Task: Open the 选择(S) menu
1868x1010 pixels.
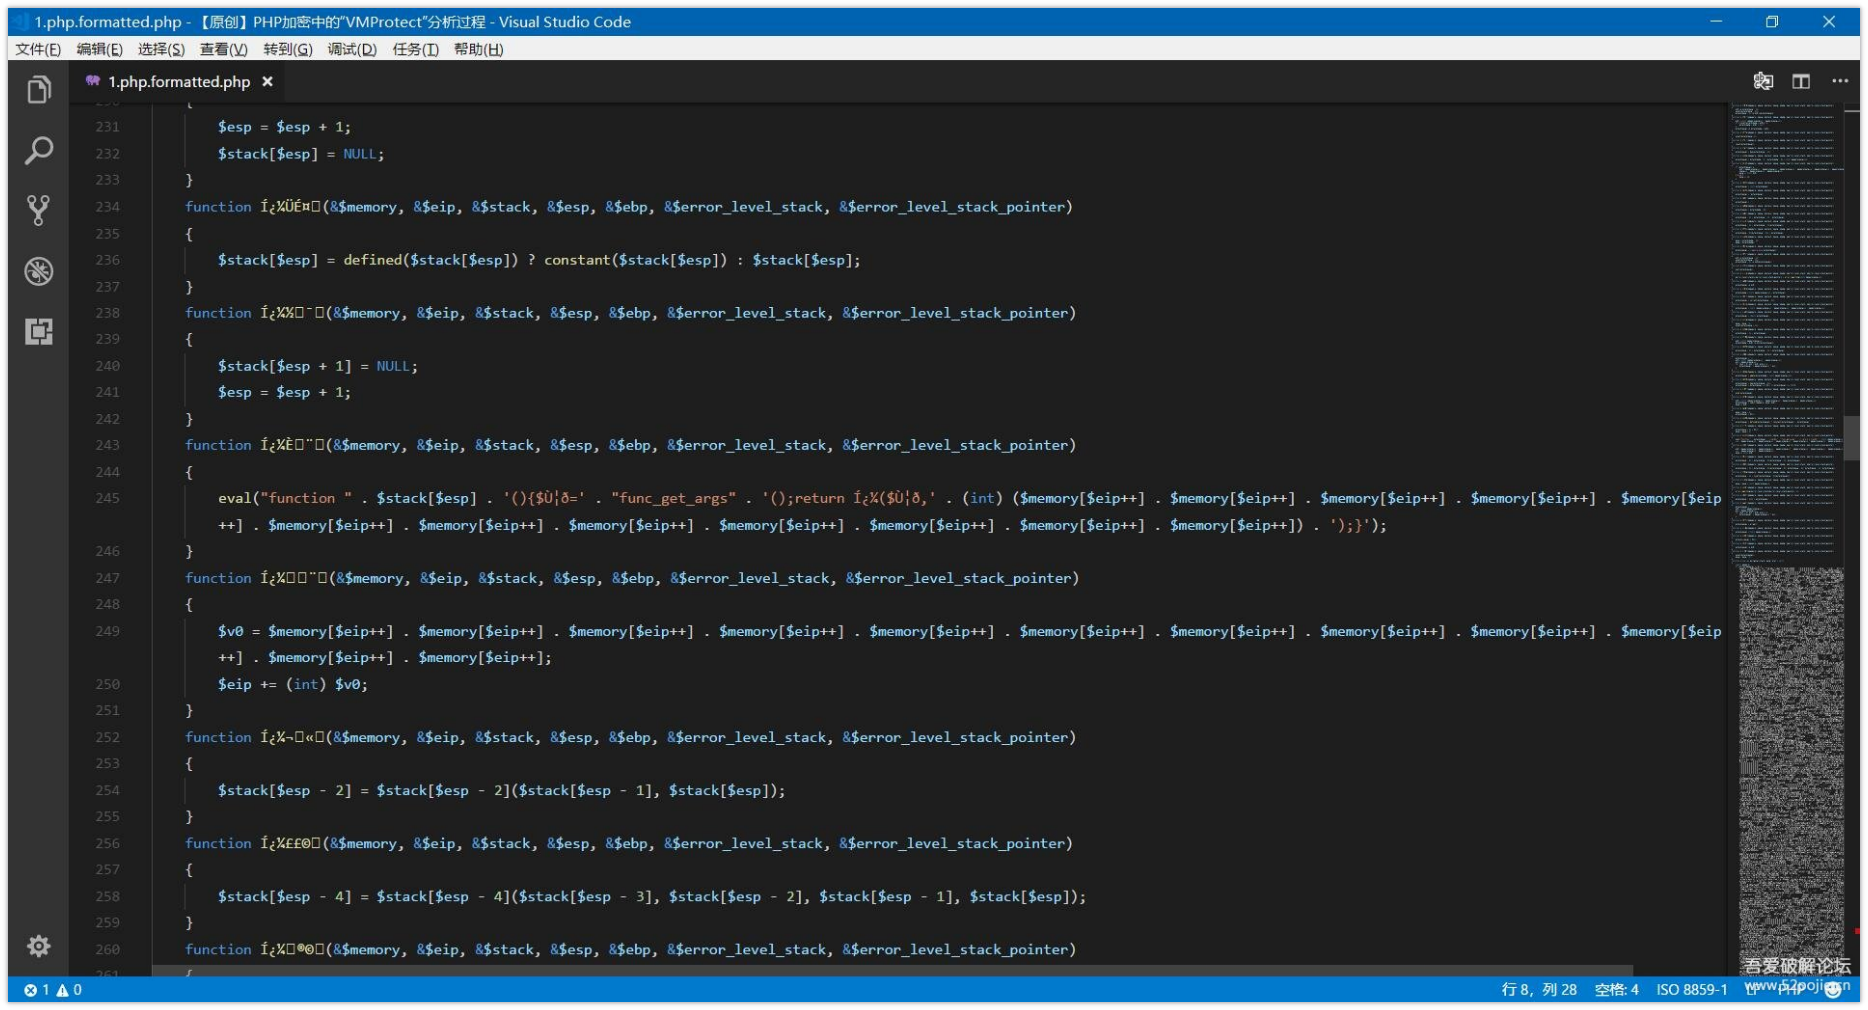Action: (161, 49)
